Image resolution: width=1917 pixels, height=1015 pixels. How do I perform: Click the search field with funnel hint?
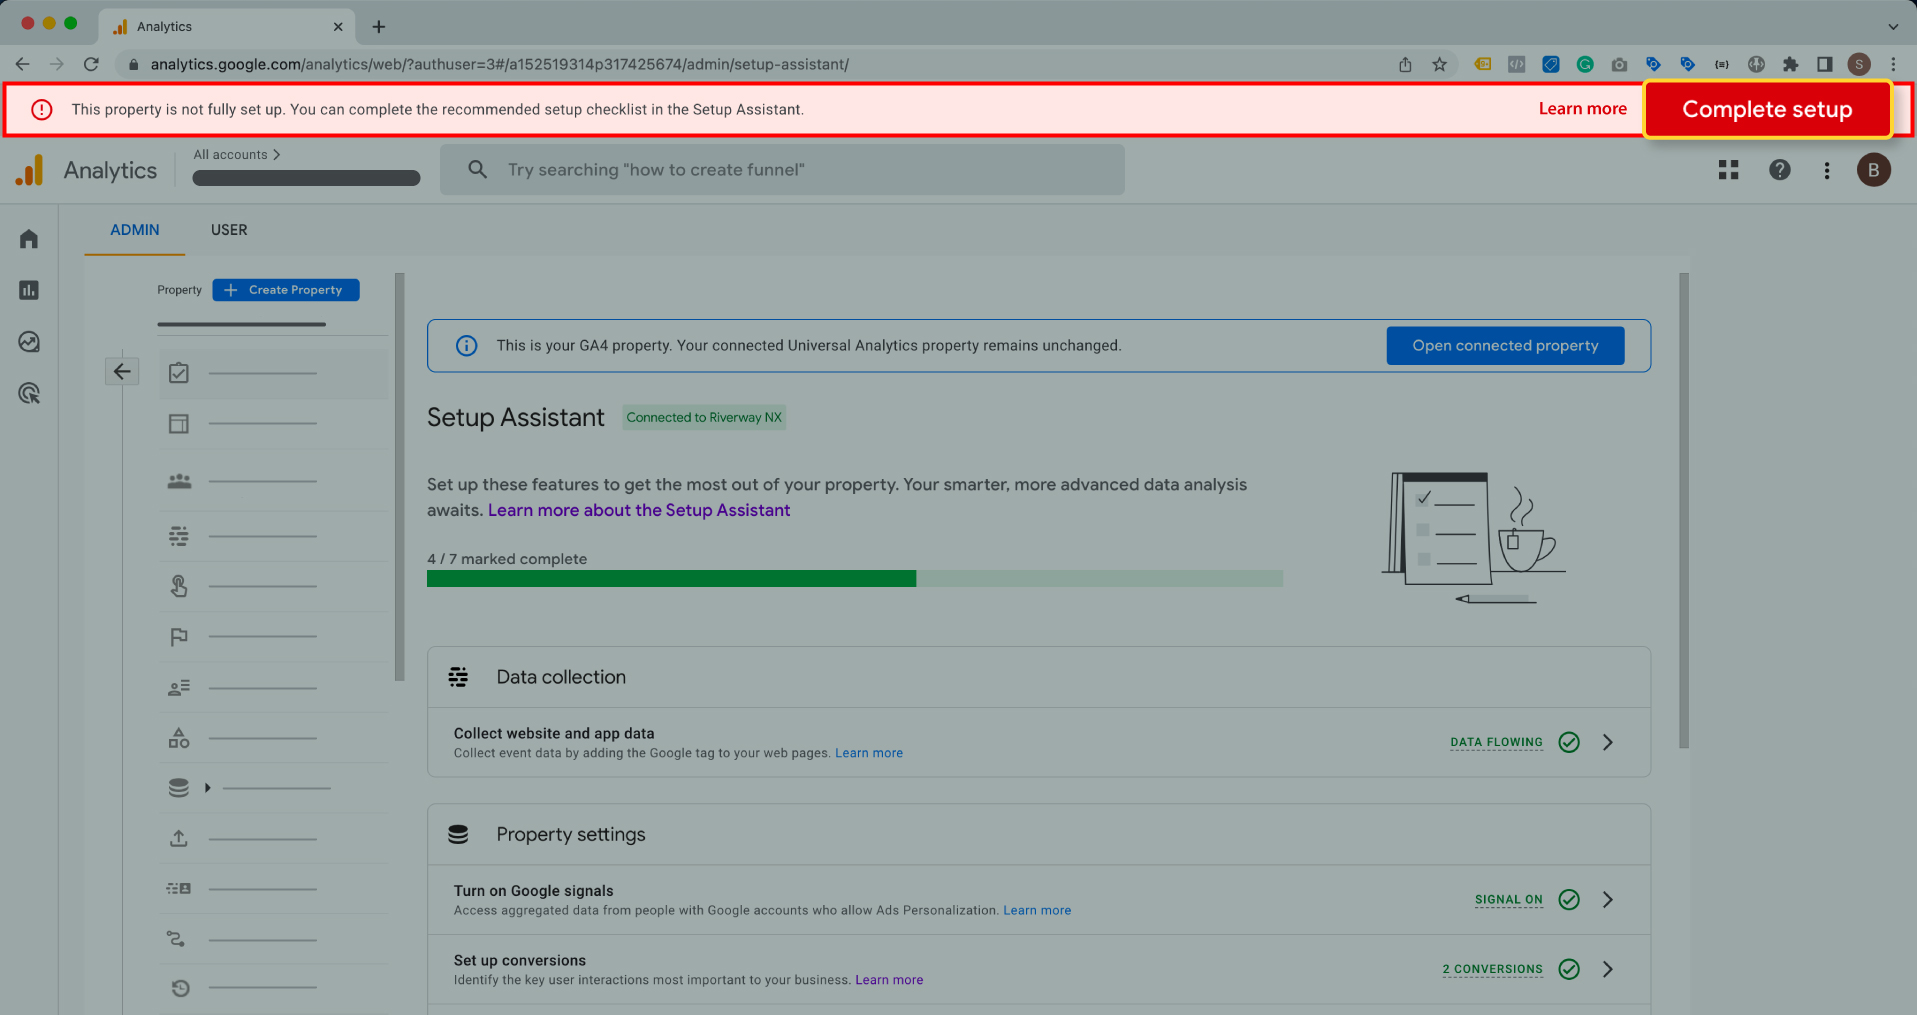782,170
